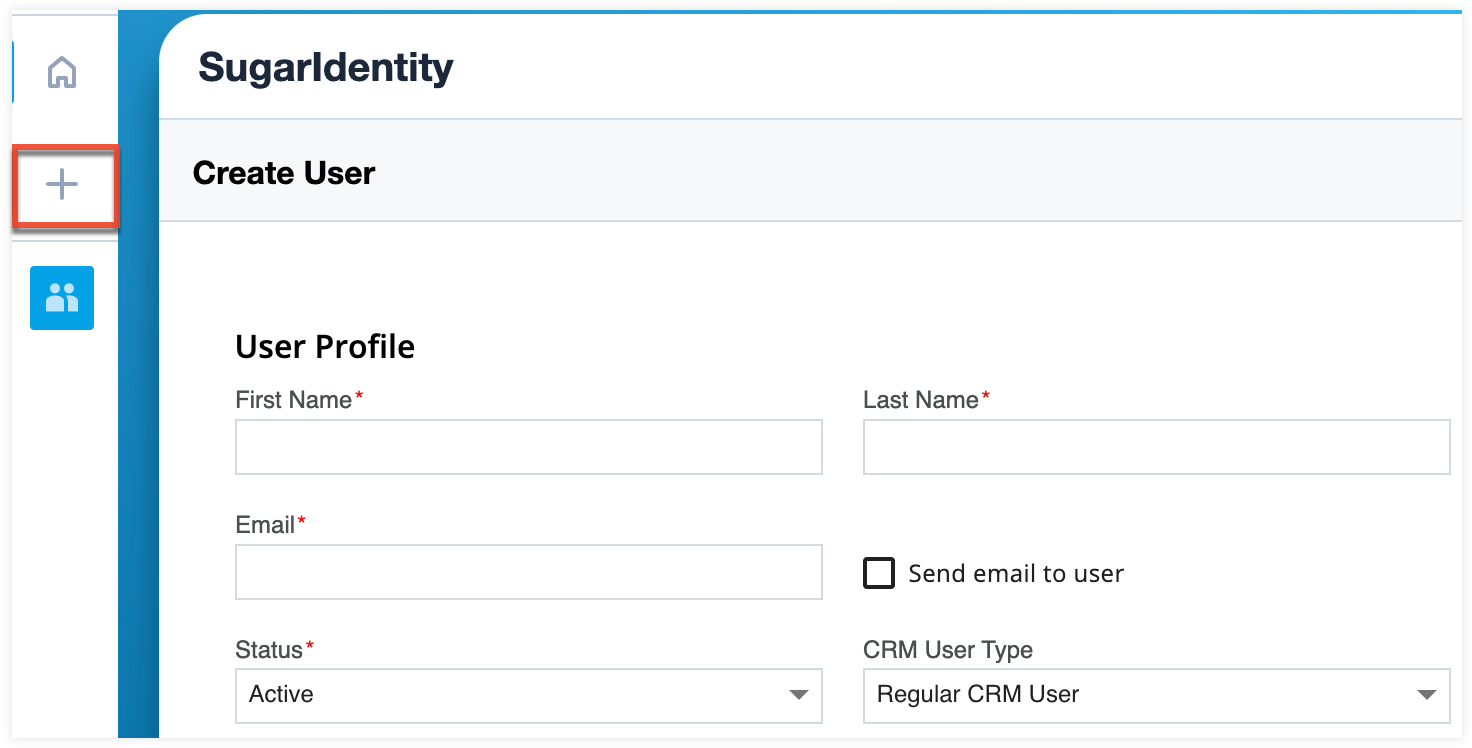Check the box next to Send email to user
The image size is (1472, 748).
click(x=878, y=572)
